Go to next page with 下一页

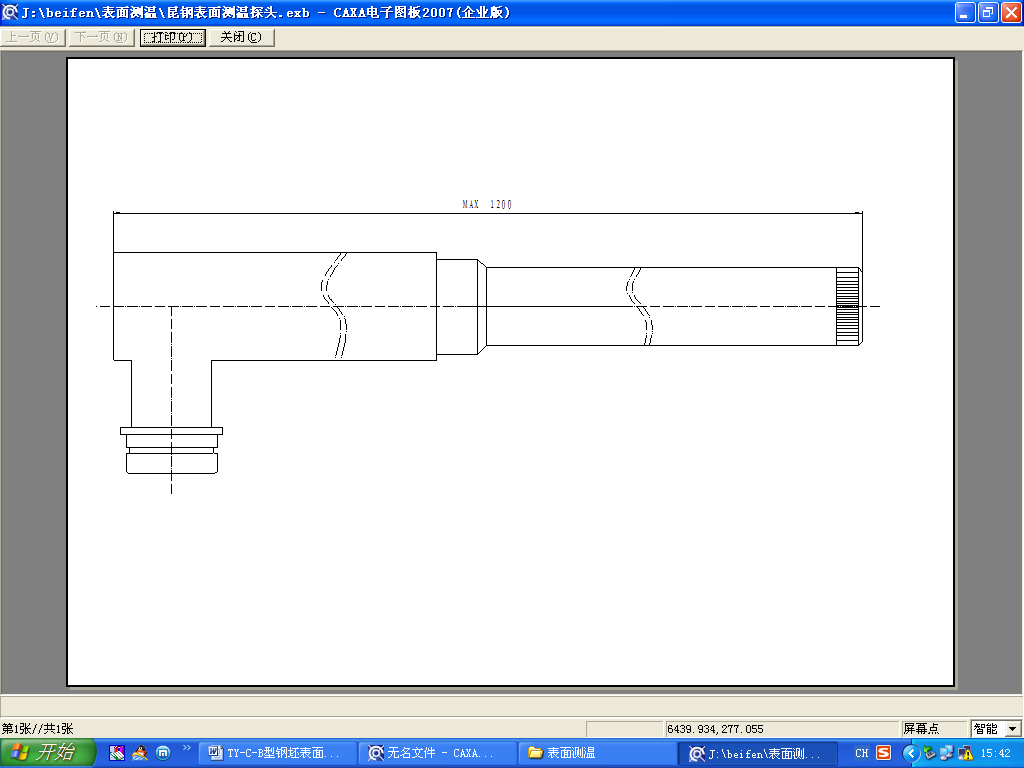[x=100, y=37]
